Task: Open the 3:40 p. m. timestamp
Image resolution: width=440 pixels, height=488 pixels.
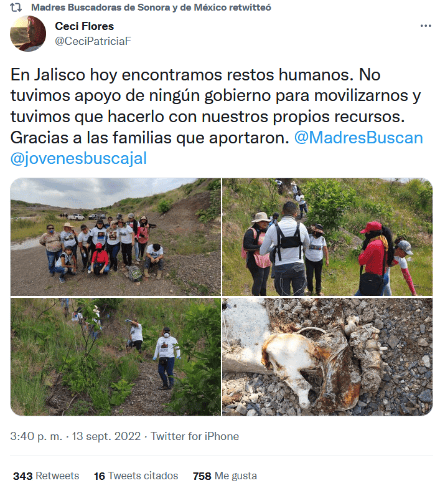Action: pos(36,436)
